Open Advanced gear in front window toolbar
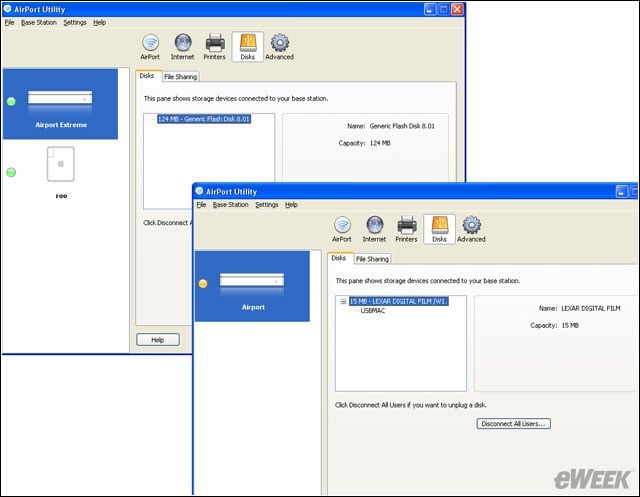Image resolution: width=640 pixels, height=497 pixels. [x=471, y=229]
